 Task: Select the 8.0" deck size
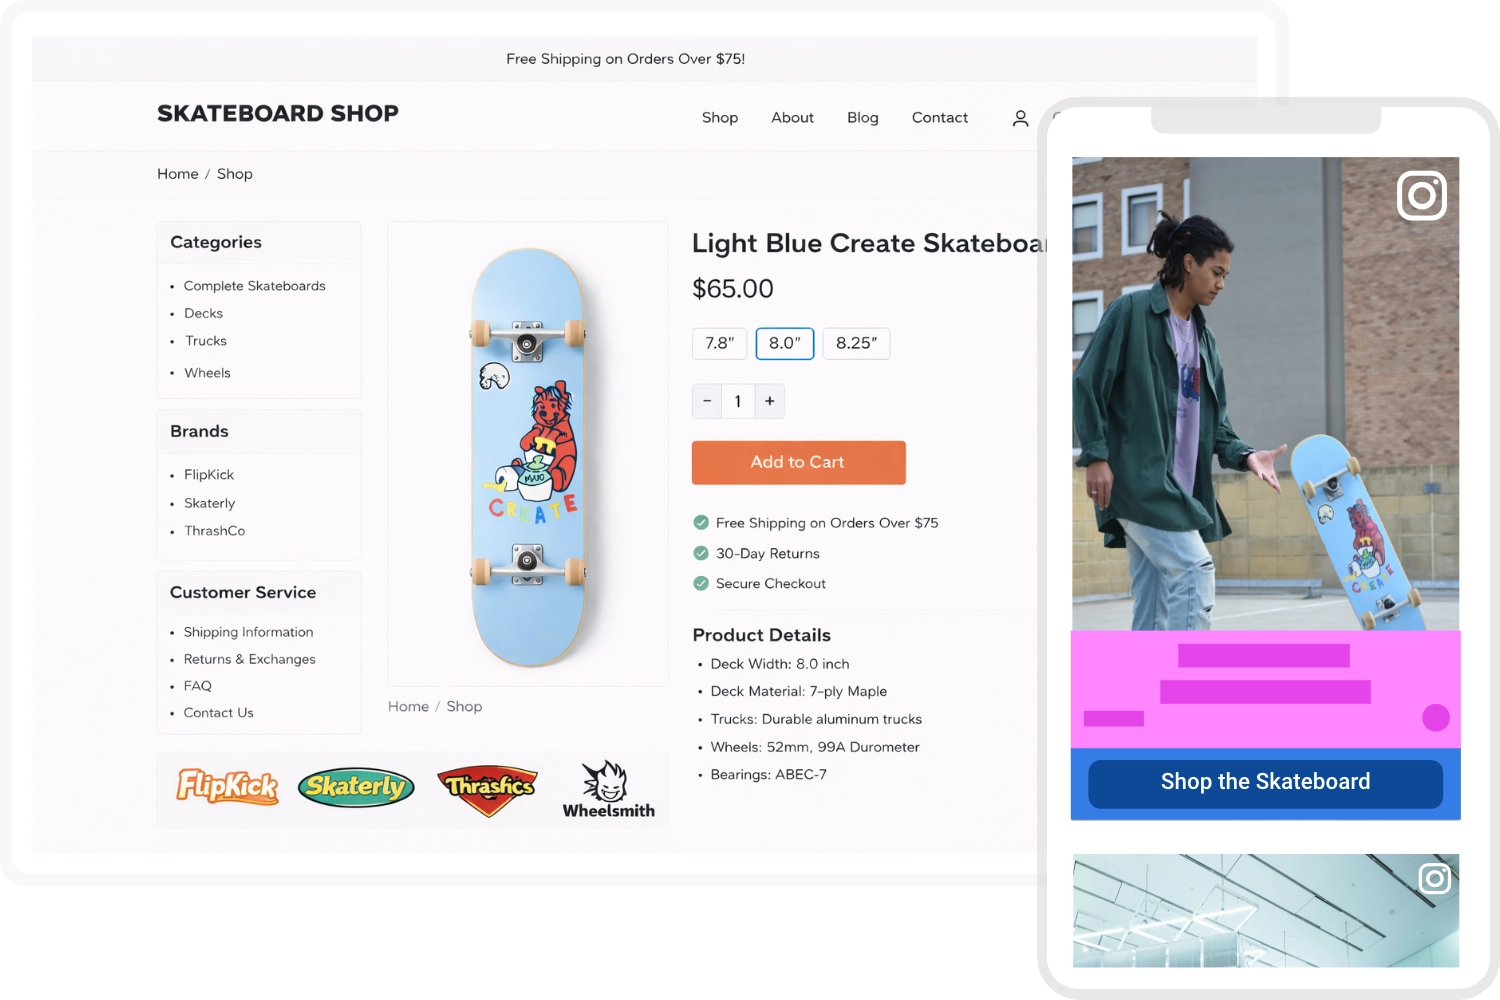[x=785, y=343]
